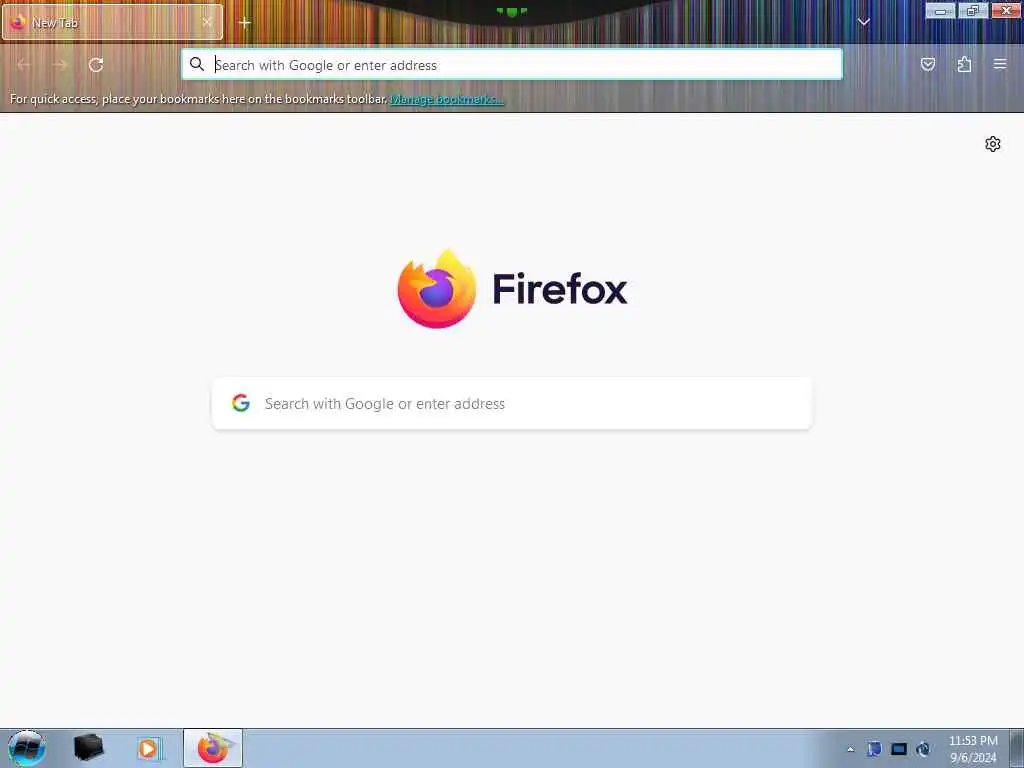This screenshot has width=1024, height=768.
Task: Show hidden system tray icons
Action: 850,749
